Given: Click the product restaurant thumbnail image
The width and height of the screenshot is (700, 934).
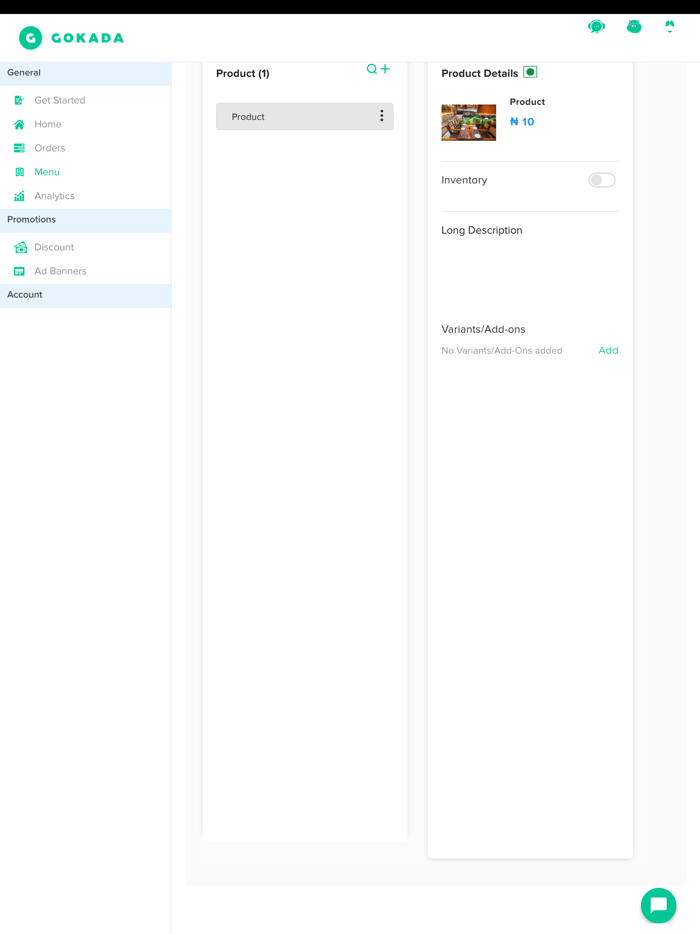Looking at the screenshot, I should point(468,122).
